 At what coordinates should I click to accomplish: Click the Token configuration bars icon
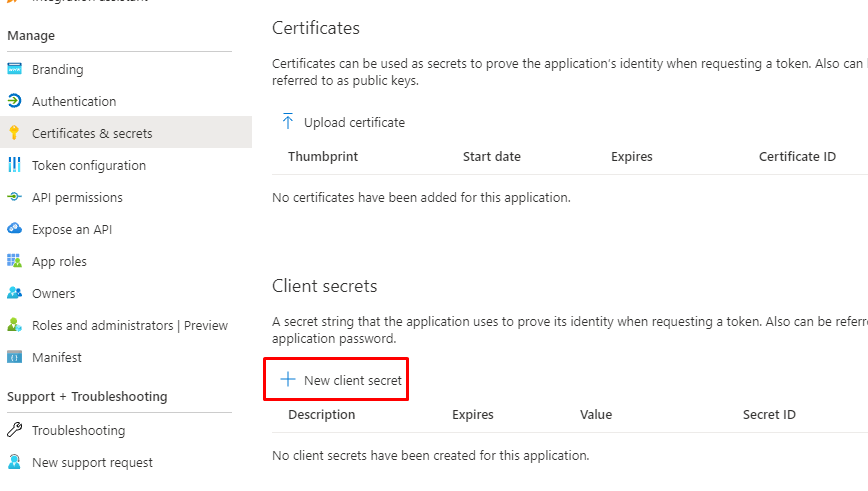coord(14,165)
